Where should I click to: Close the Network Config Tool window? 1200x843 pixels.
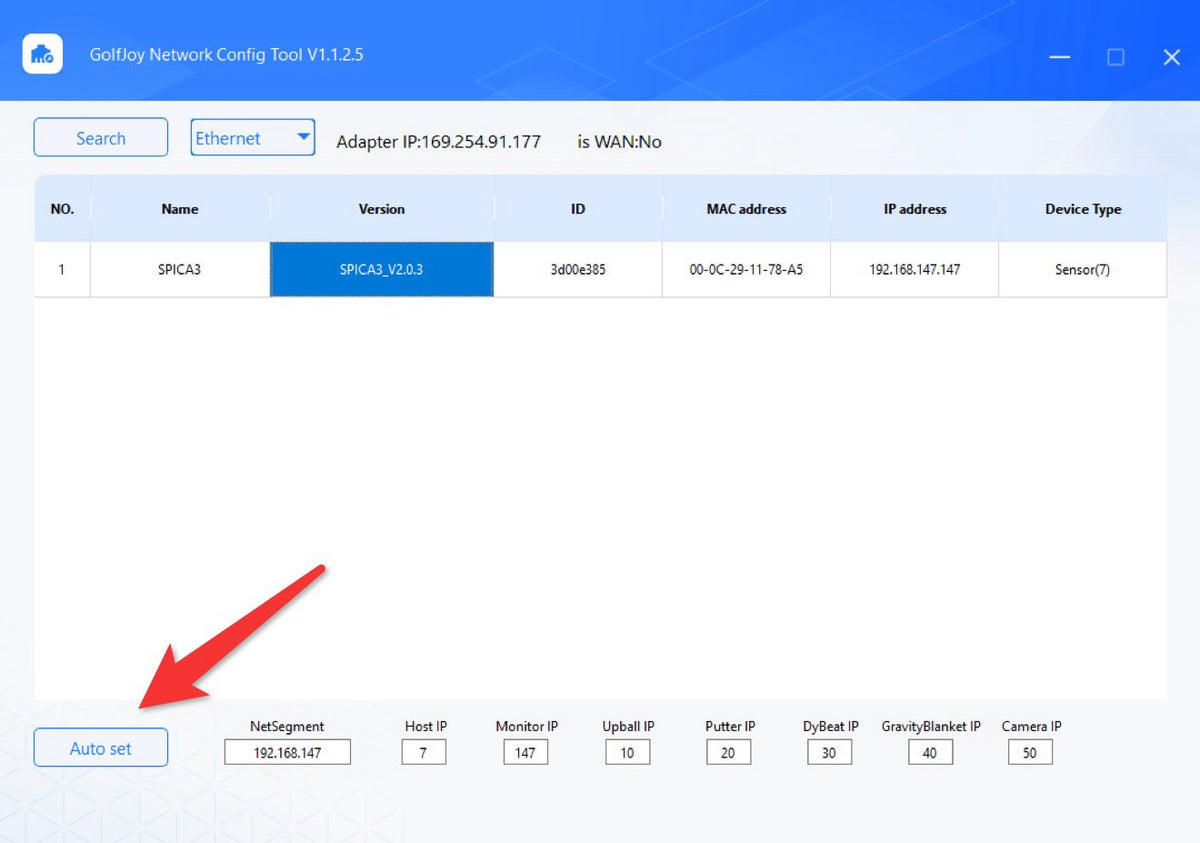pyautogui.click(x=1172, y=57)
